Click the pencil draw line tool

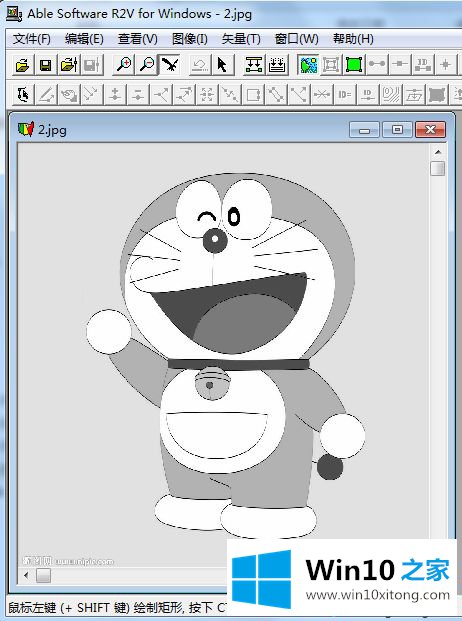(46, 95)
